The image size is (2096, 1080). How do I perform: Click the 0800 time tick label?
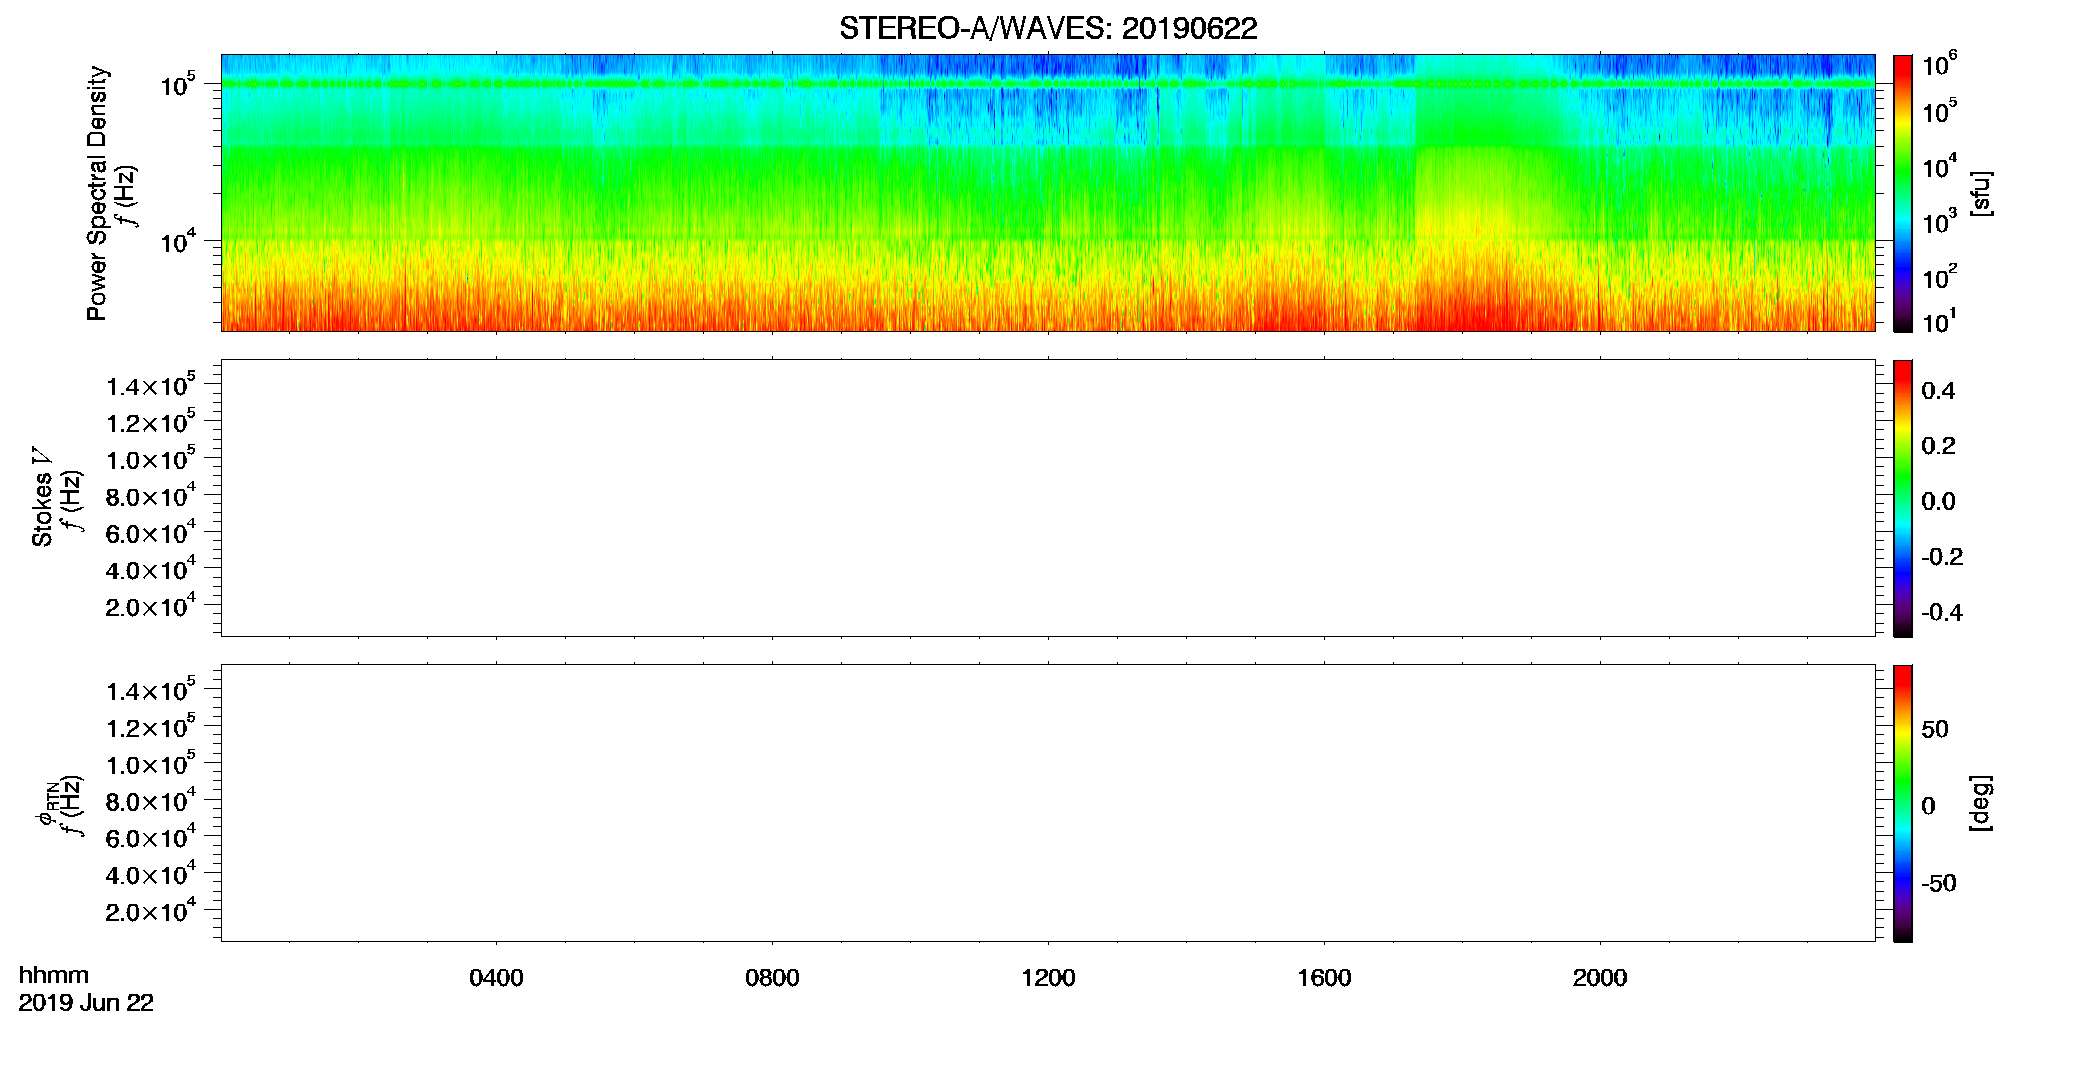point(772,978)
